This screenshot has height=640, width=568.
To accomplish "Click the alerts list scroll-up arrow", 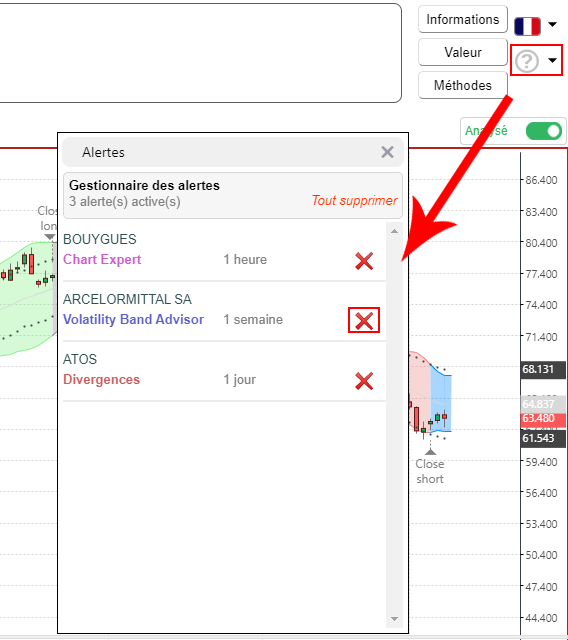I will pos(394,231).
